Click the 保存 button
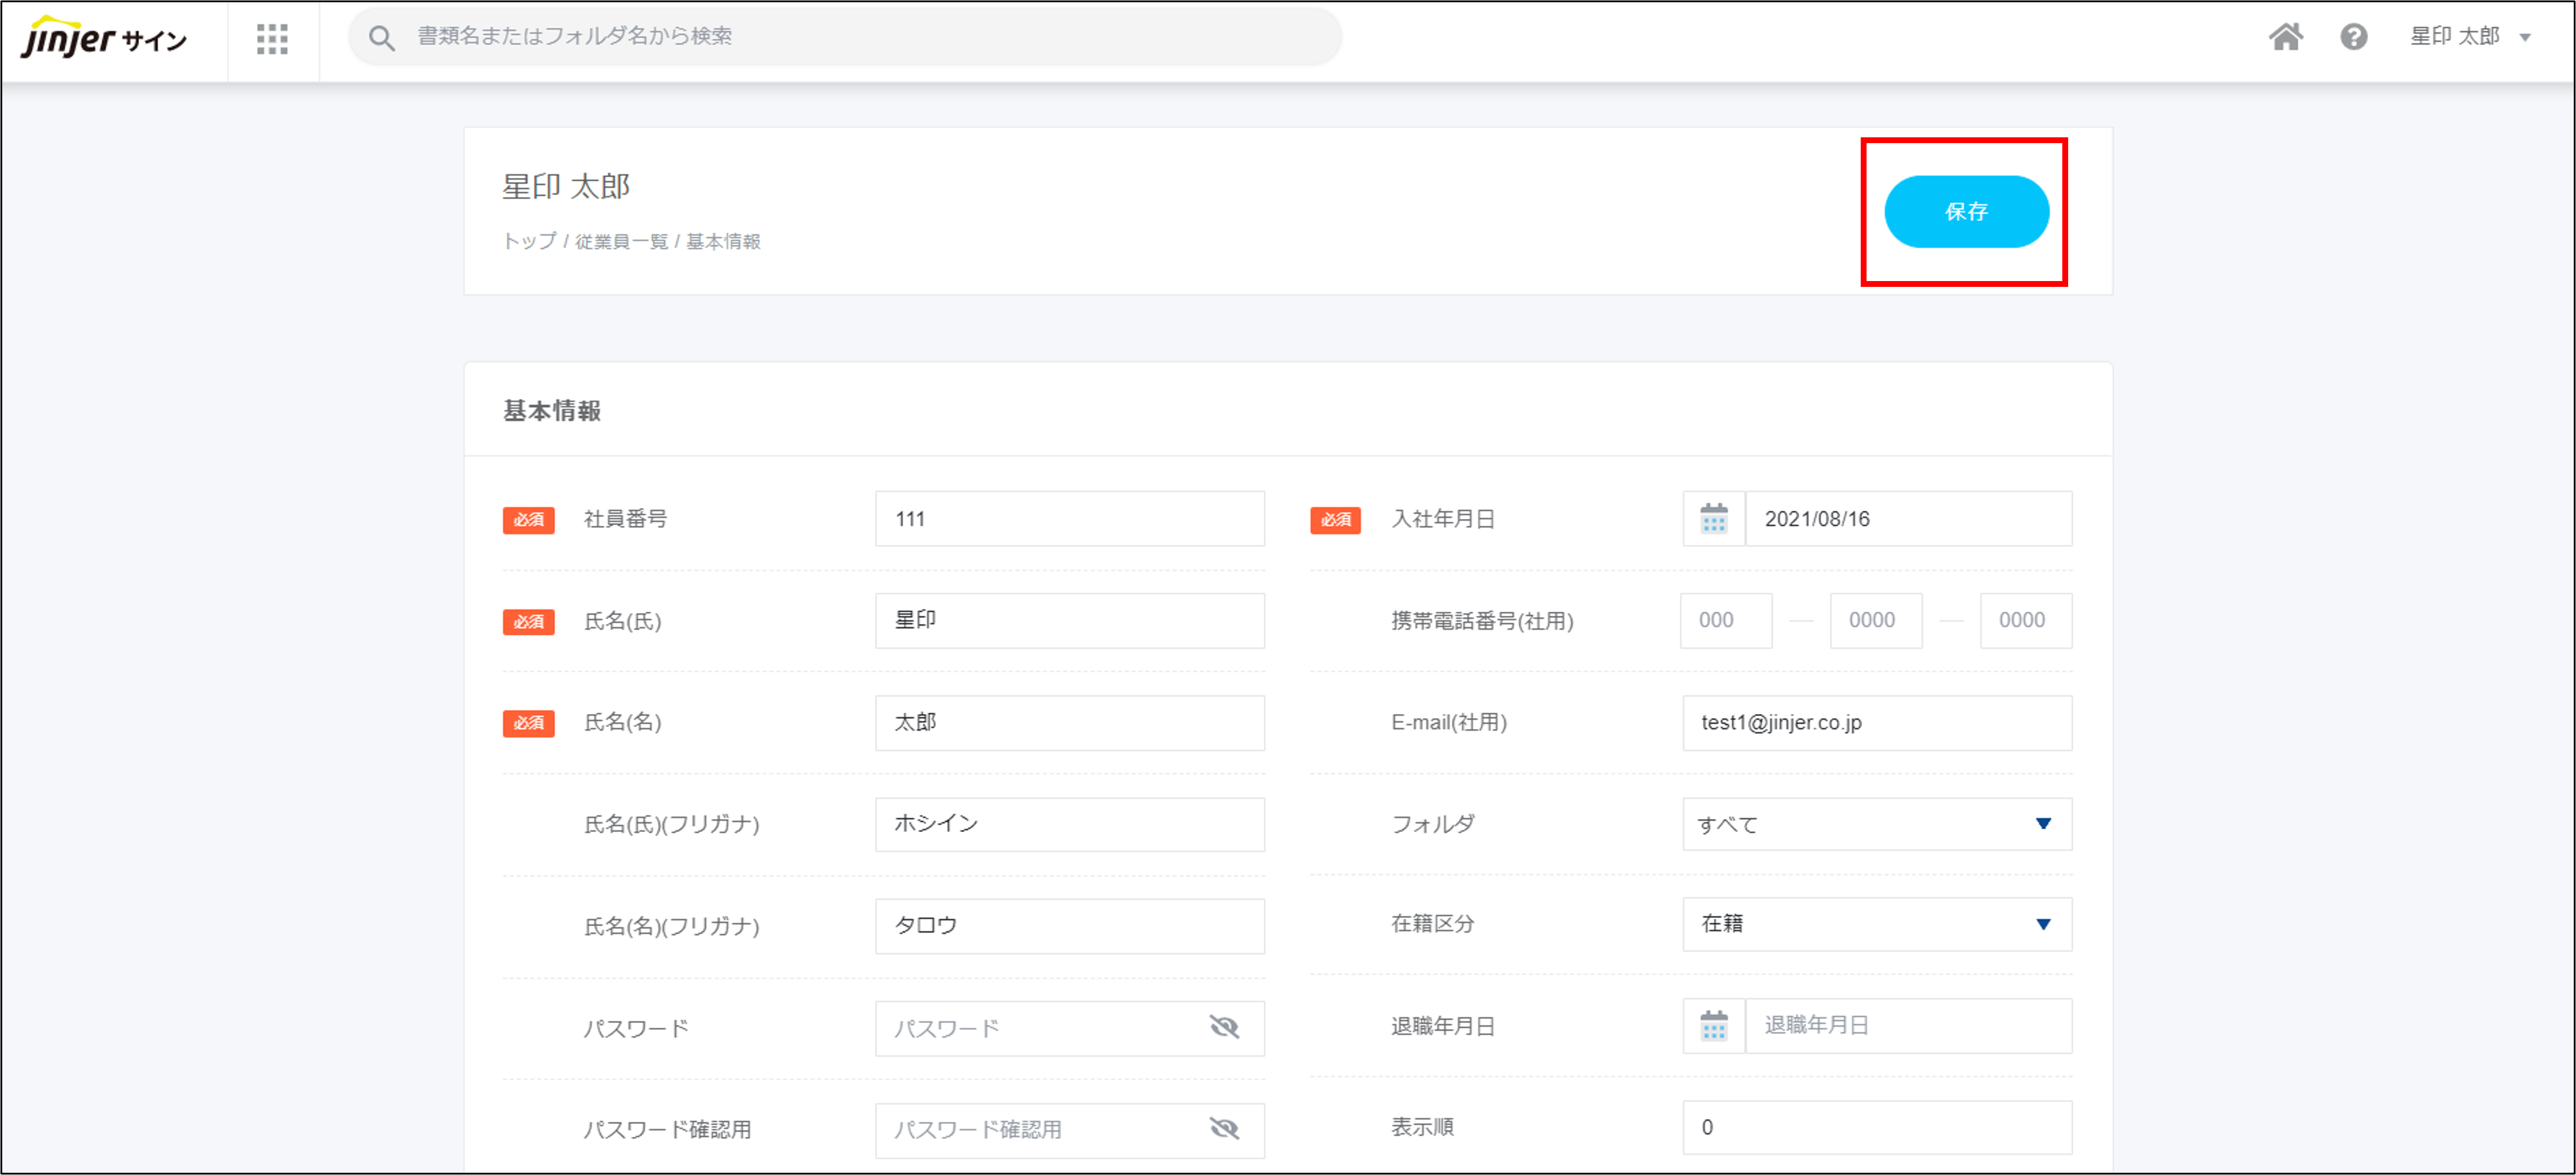This screenshot has height=1175, width=2576. point(1965,212)
